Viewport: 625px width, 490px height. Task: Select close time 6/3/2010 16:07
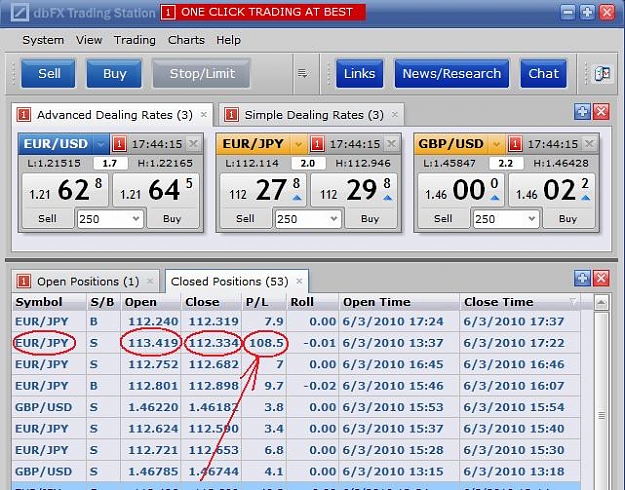point(514,386)
